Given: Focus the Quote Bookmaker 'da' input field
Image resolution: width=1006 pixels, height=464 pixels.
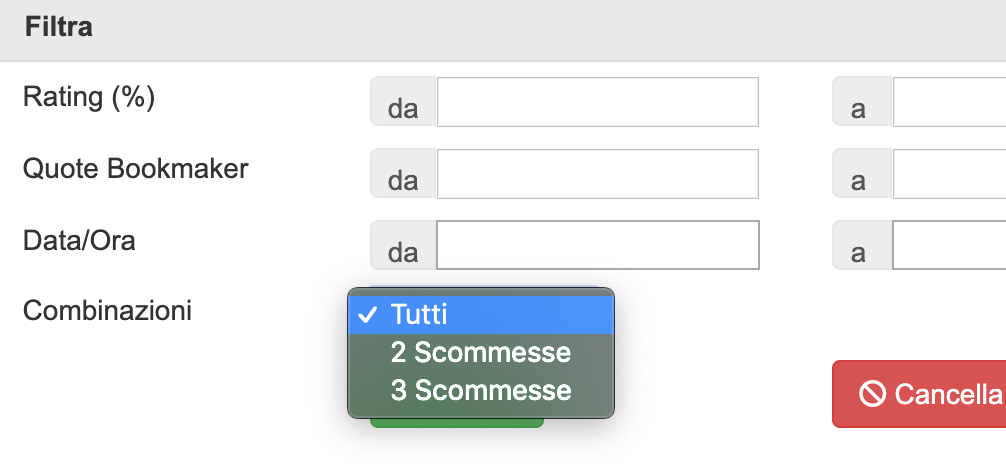Looking at the screenshot, I should point(598,174).
